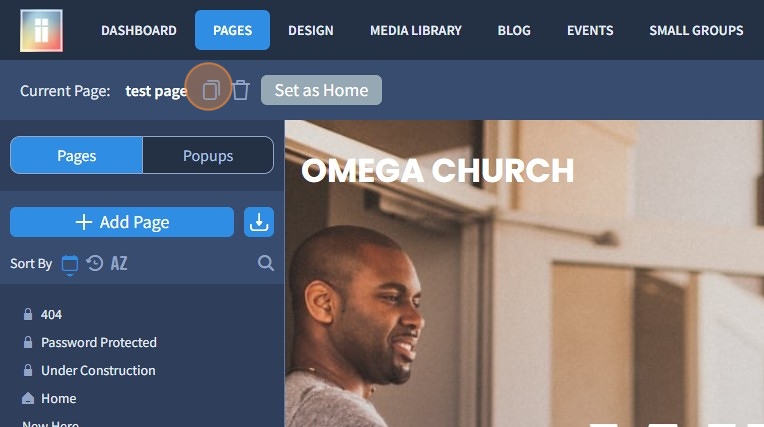
Task: Switch to the Popups toggle
Action: 208,155
